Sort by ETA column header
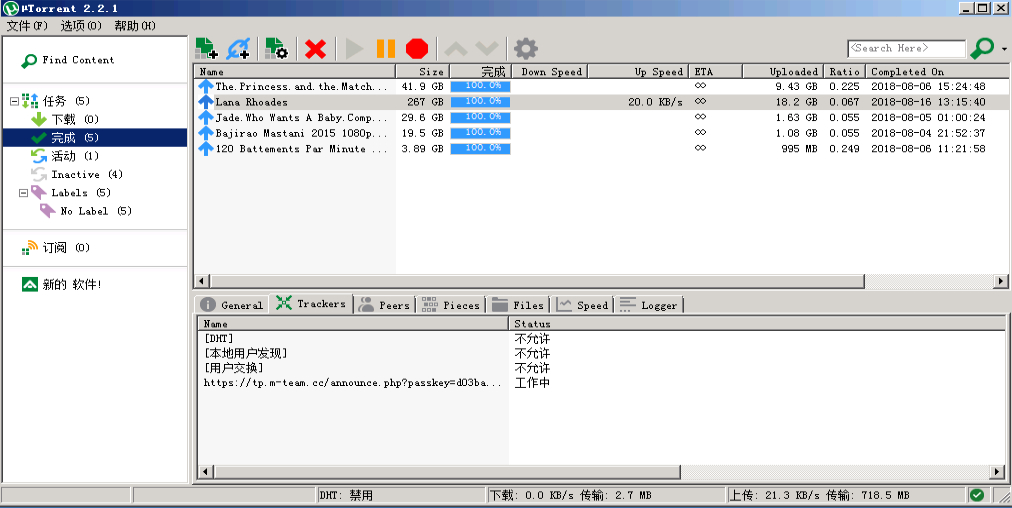 coord(716,72)
